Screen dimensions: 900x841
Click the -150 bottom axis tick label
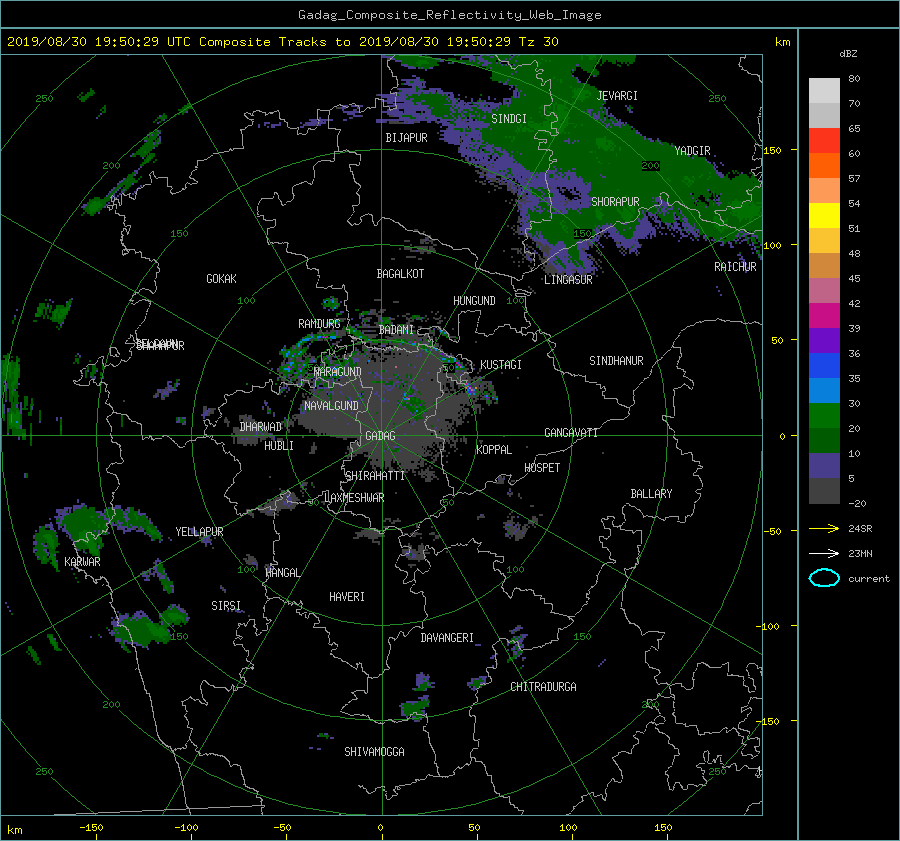(x=91, y=828)
